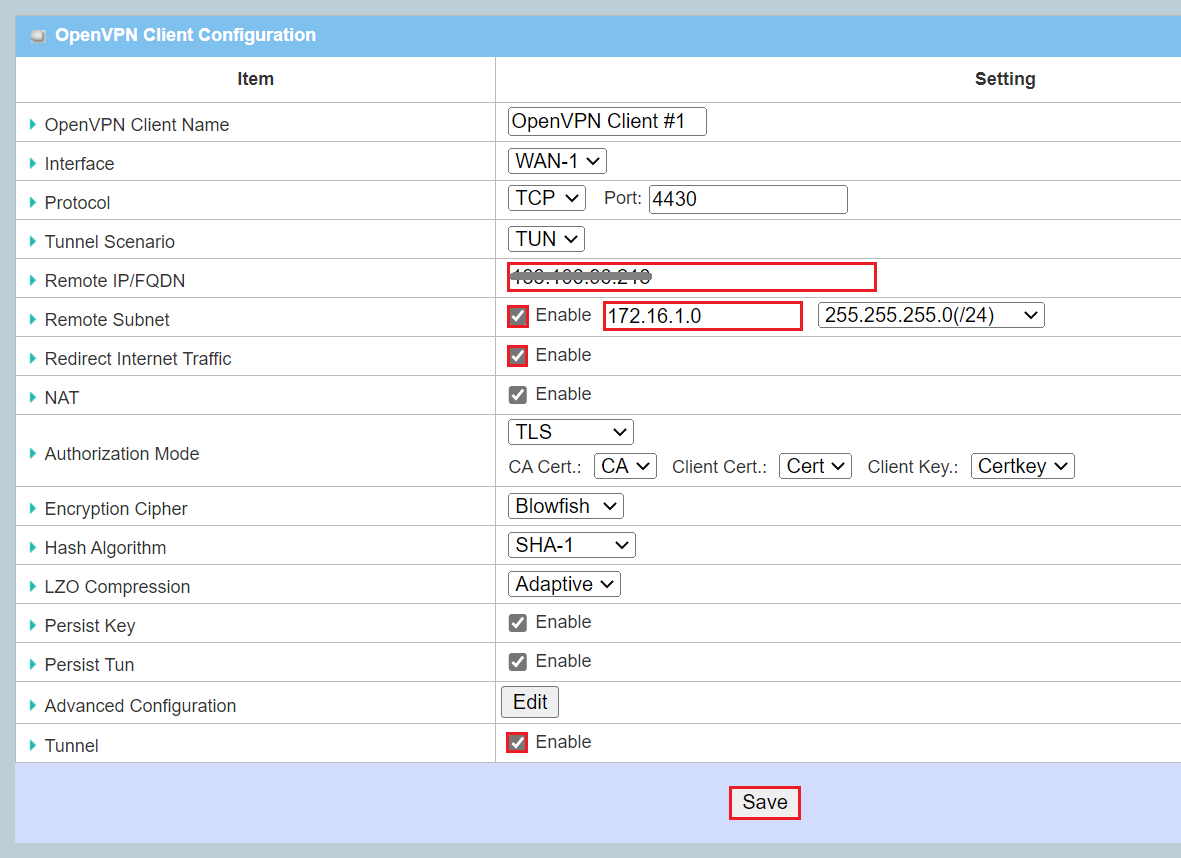
Task: Click the 'Port:' label text
Action: (x=623, y=198)
